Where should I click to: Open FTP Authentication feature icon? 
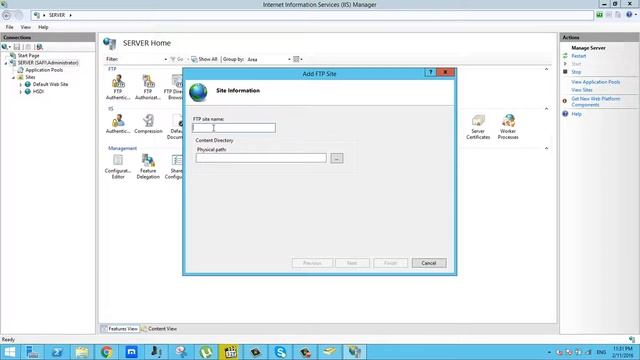[x=118, y=87]
